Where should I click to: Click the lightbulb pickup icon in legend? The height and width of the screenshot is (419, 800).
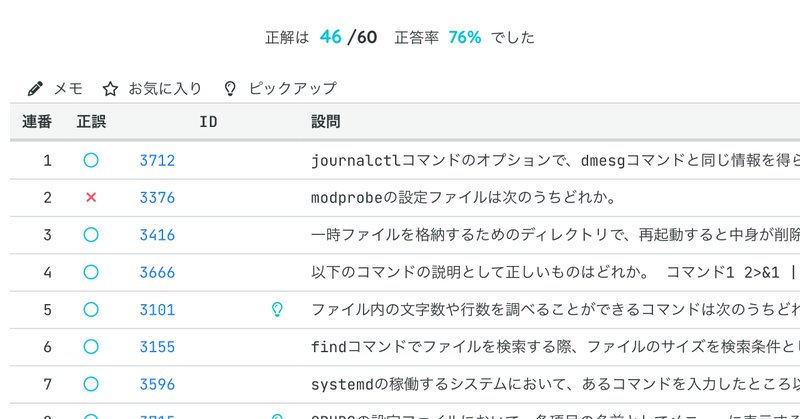(230, 88)
